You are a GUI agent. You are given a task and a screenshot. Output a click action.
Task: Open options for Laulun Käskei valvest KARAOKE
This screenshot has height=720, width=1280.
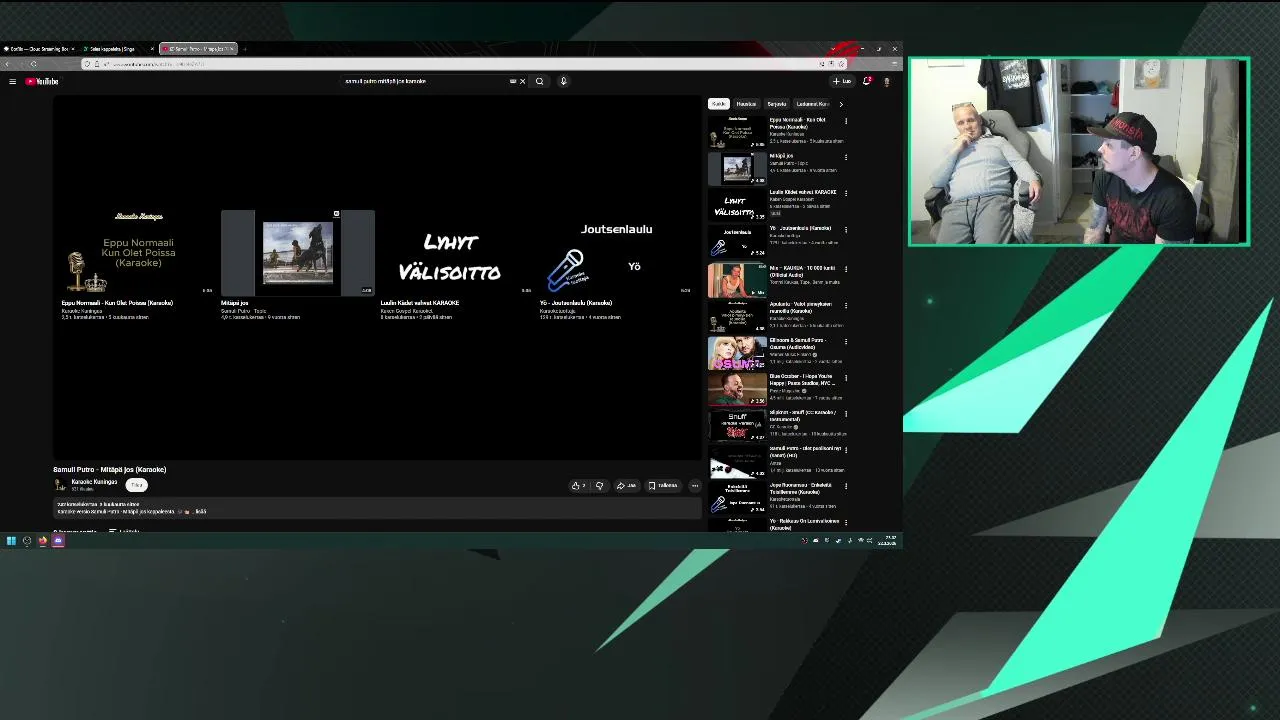pyautogui.click(x=846, y=193)
